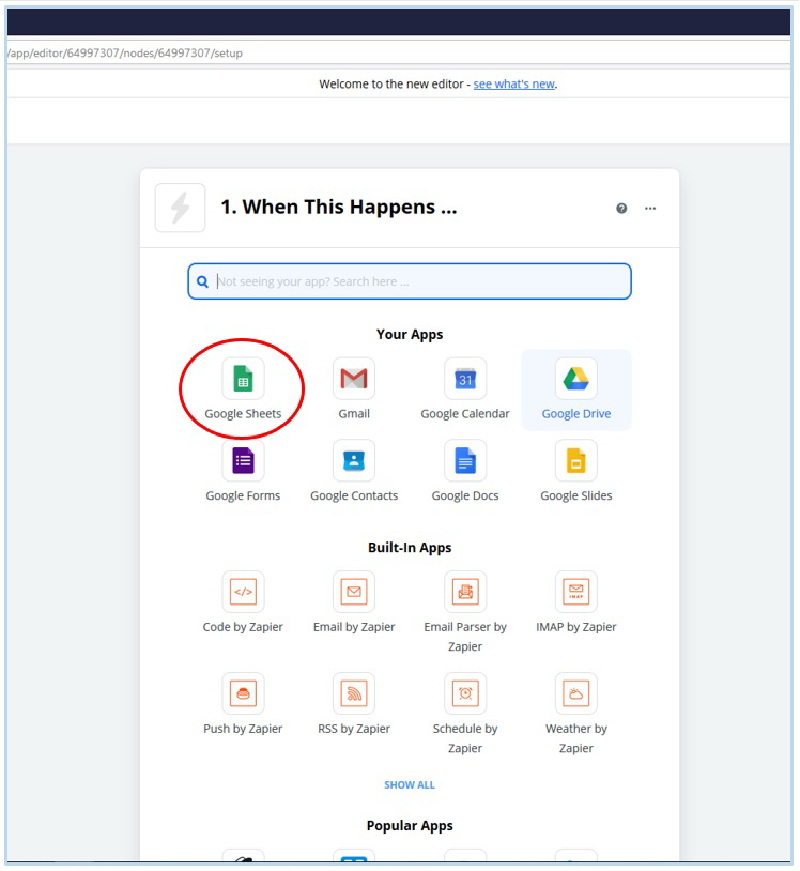The width and height of the screenshot is (800, 871).
Task: Pick the Google Docs app icon
Action: tap(466, 460)
